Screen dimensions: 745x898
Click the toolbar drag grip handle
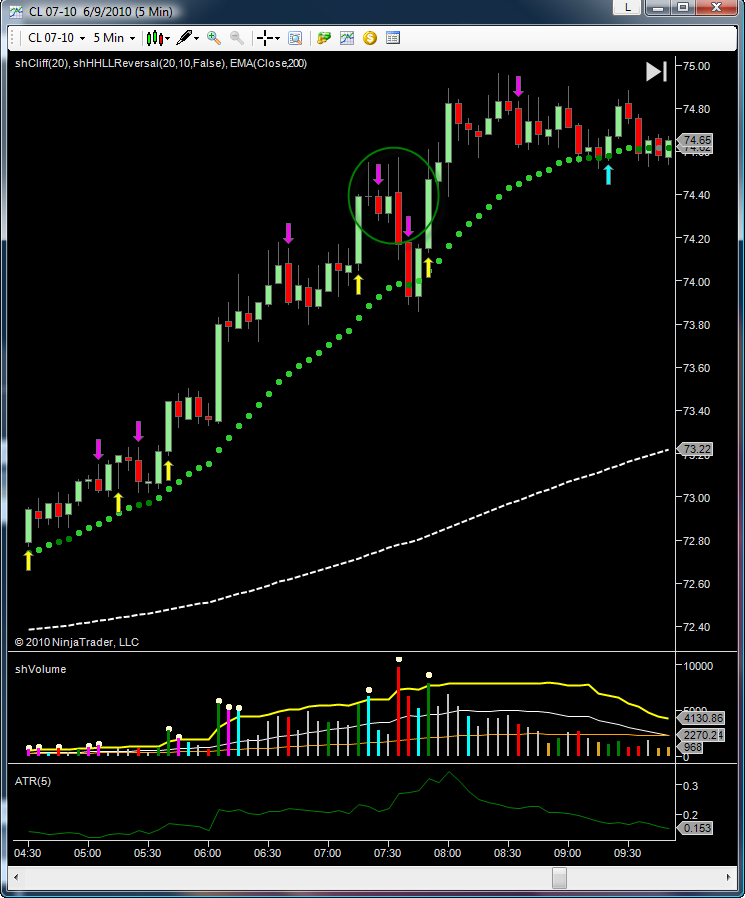(x=14, y=38)
